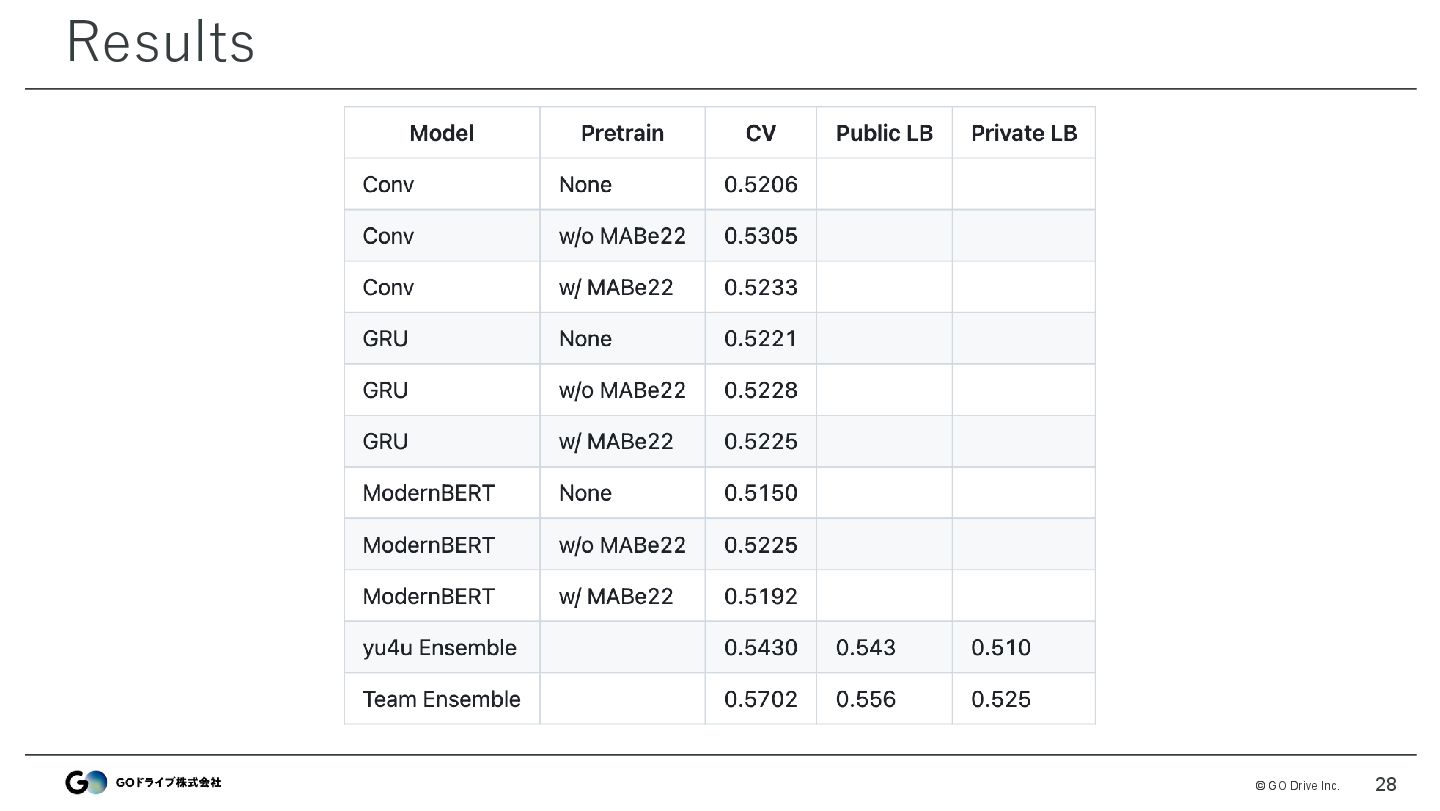Click the GO Drive Inc. copyright text
The image size is (1440, 811).
(x=1297, y=786)
